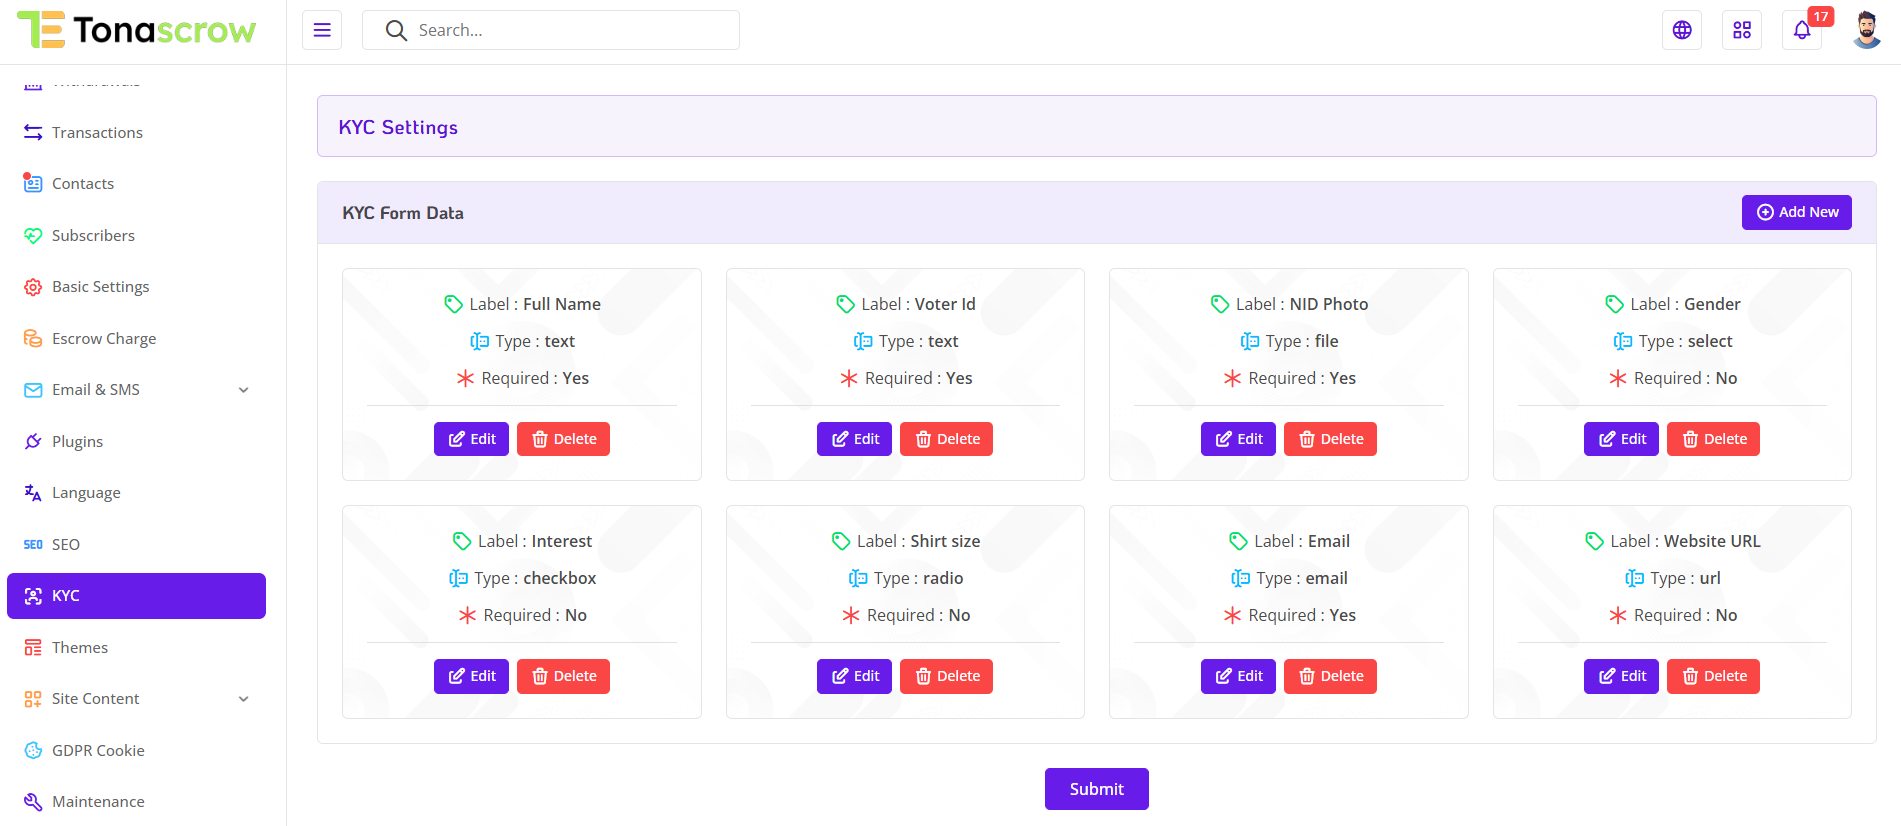Click the Basic Settings gear icon

[x=33, y=287]
